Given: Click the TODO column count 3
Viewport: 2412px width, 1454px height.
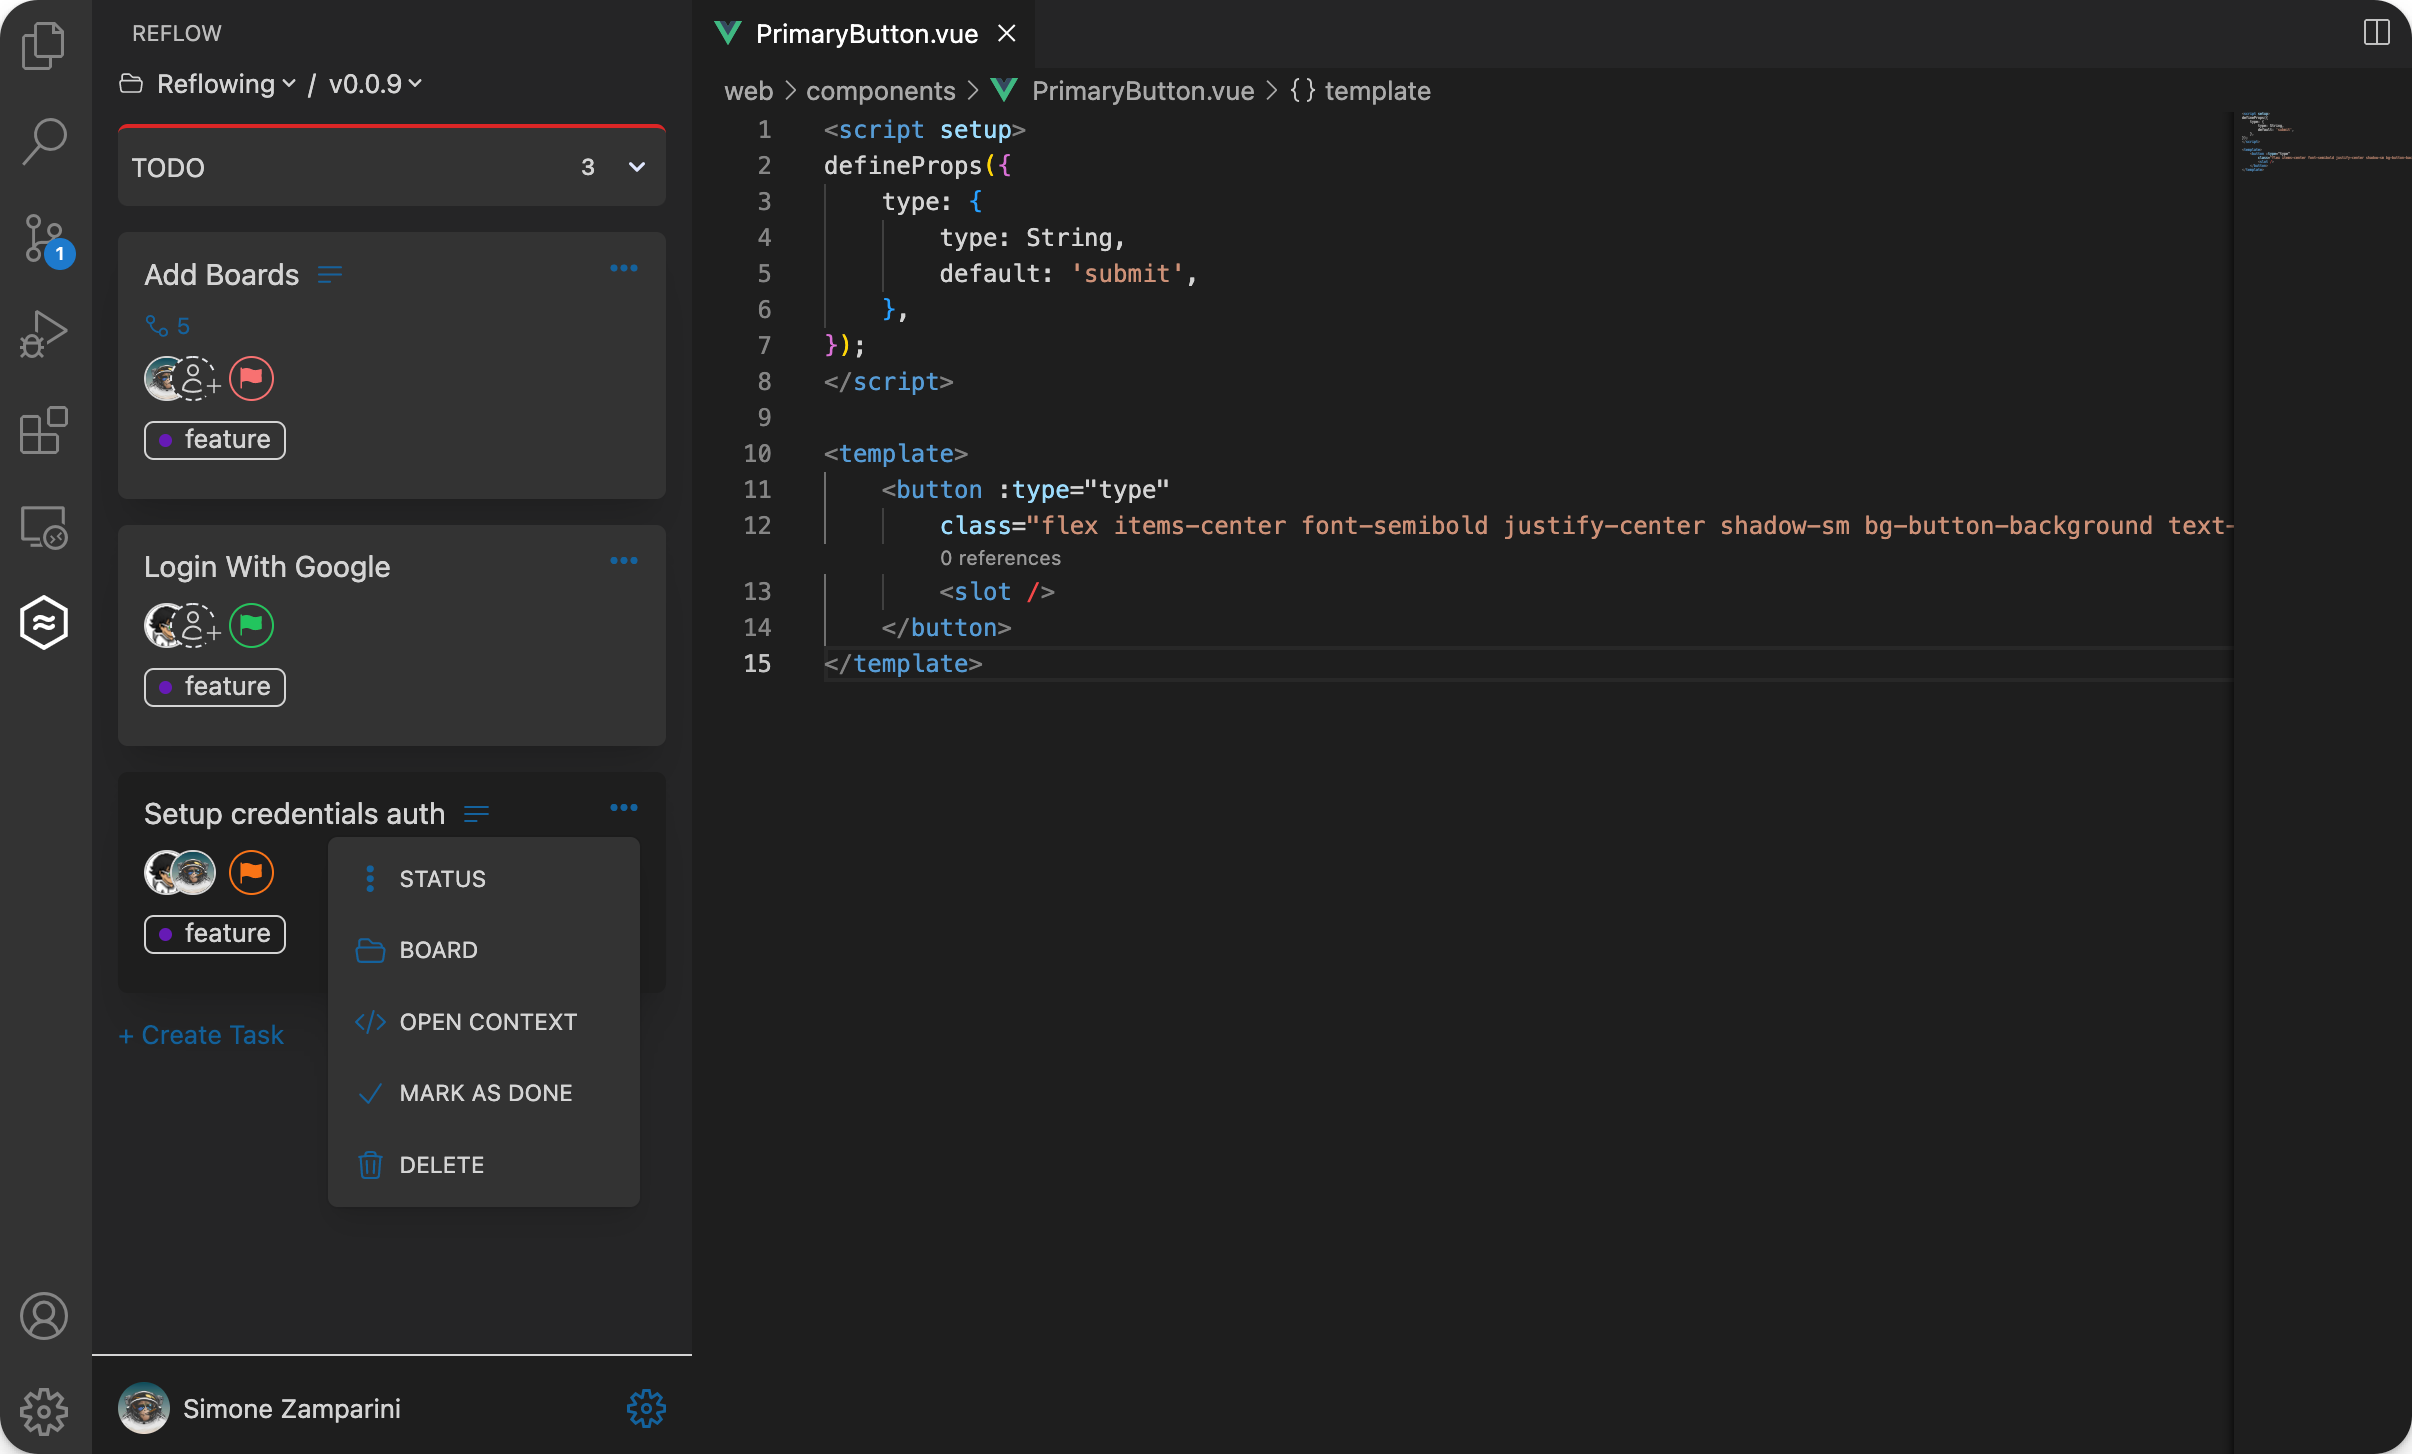Looking at the screenshot, I should point(588,167).
